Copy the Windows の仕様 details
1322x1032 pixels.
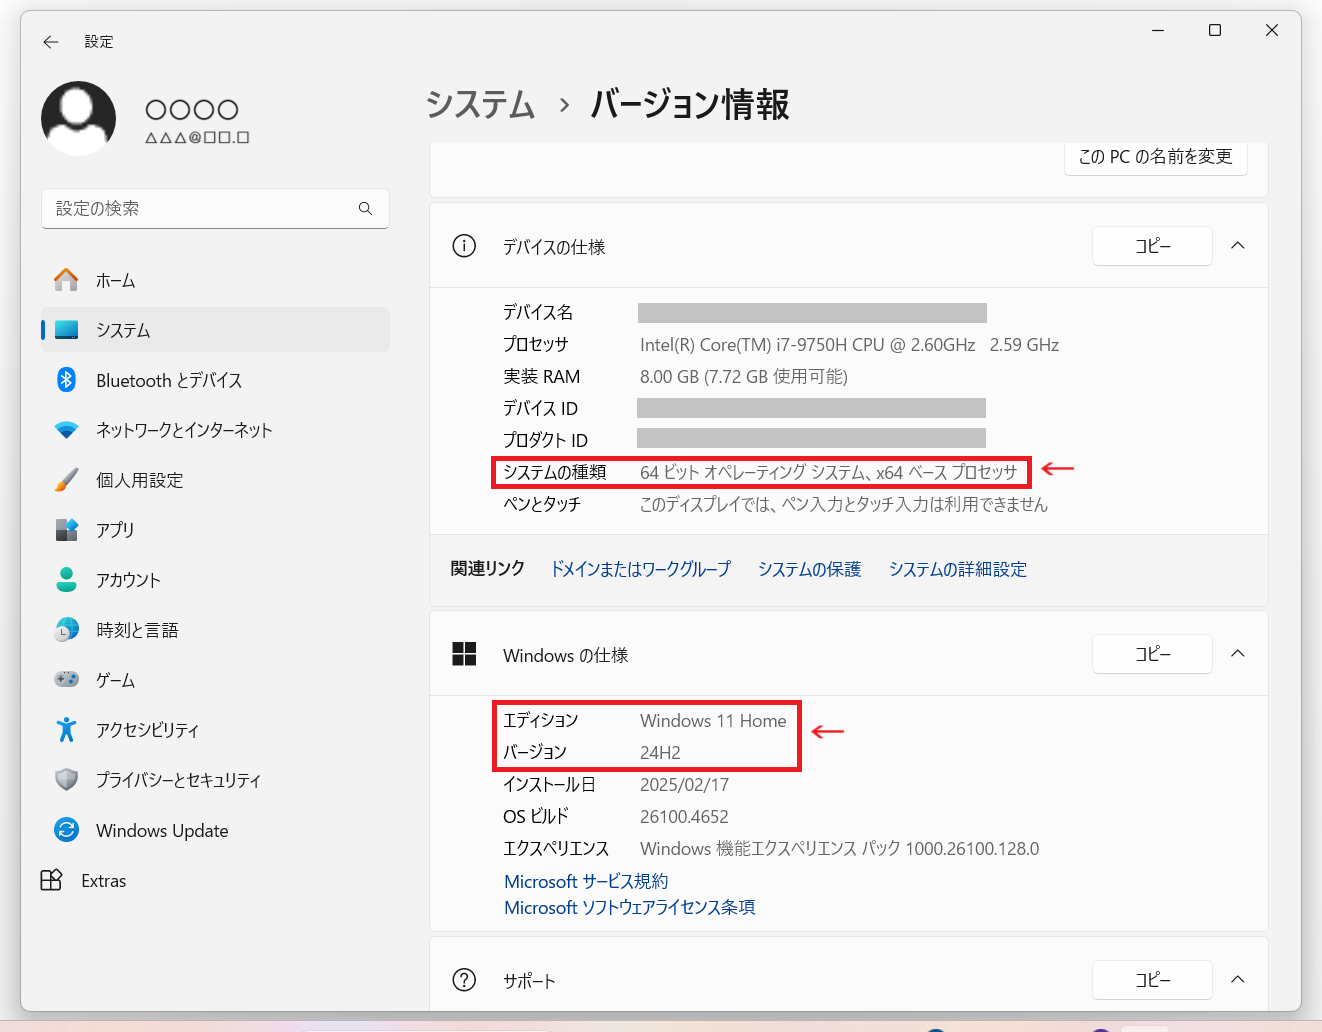click(1152, 654)
